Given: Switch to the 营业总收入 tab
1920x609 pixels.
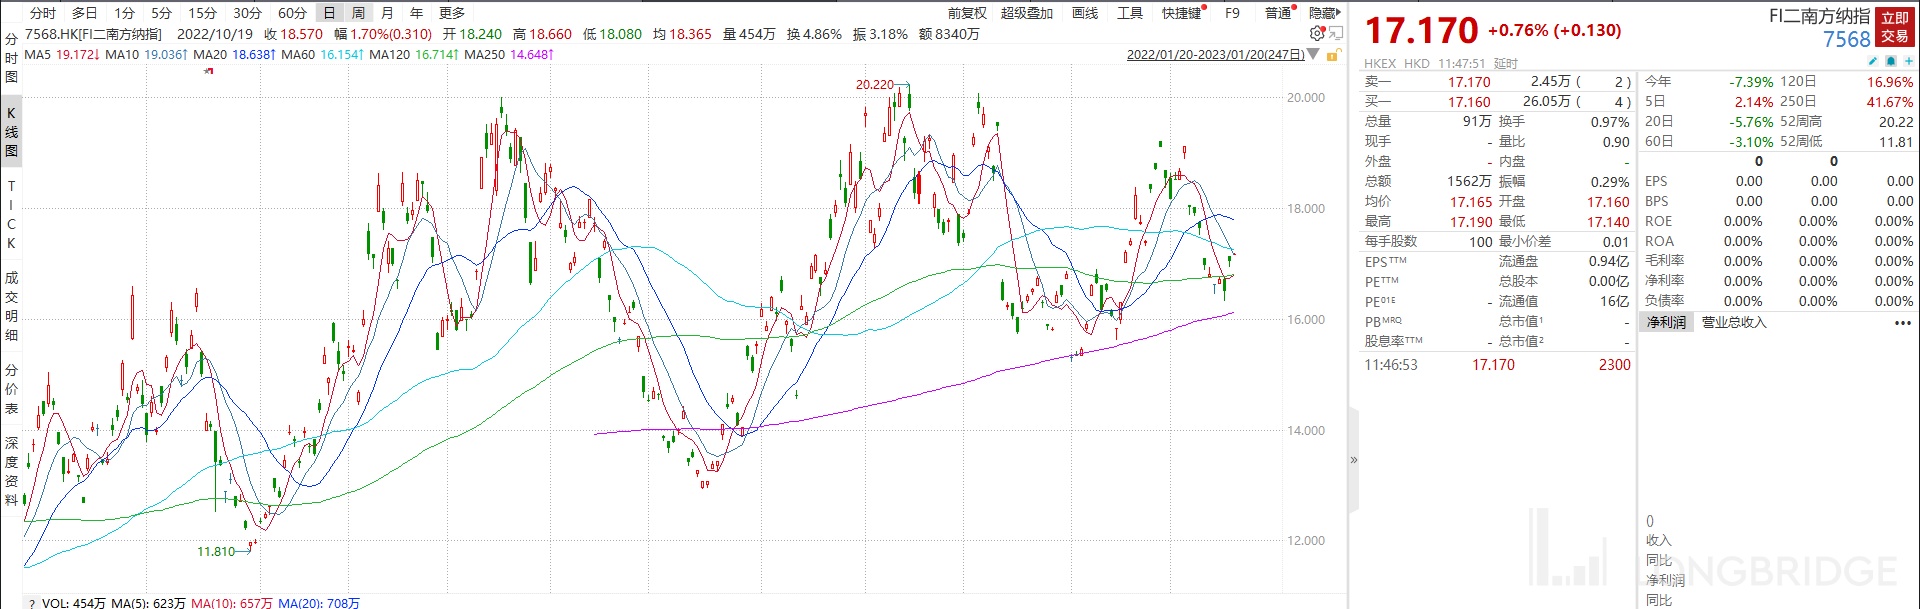Looking at the screenshot, I should (x=1734, y=323).
